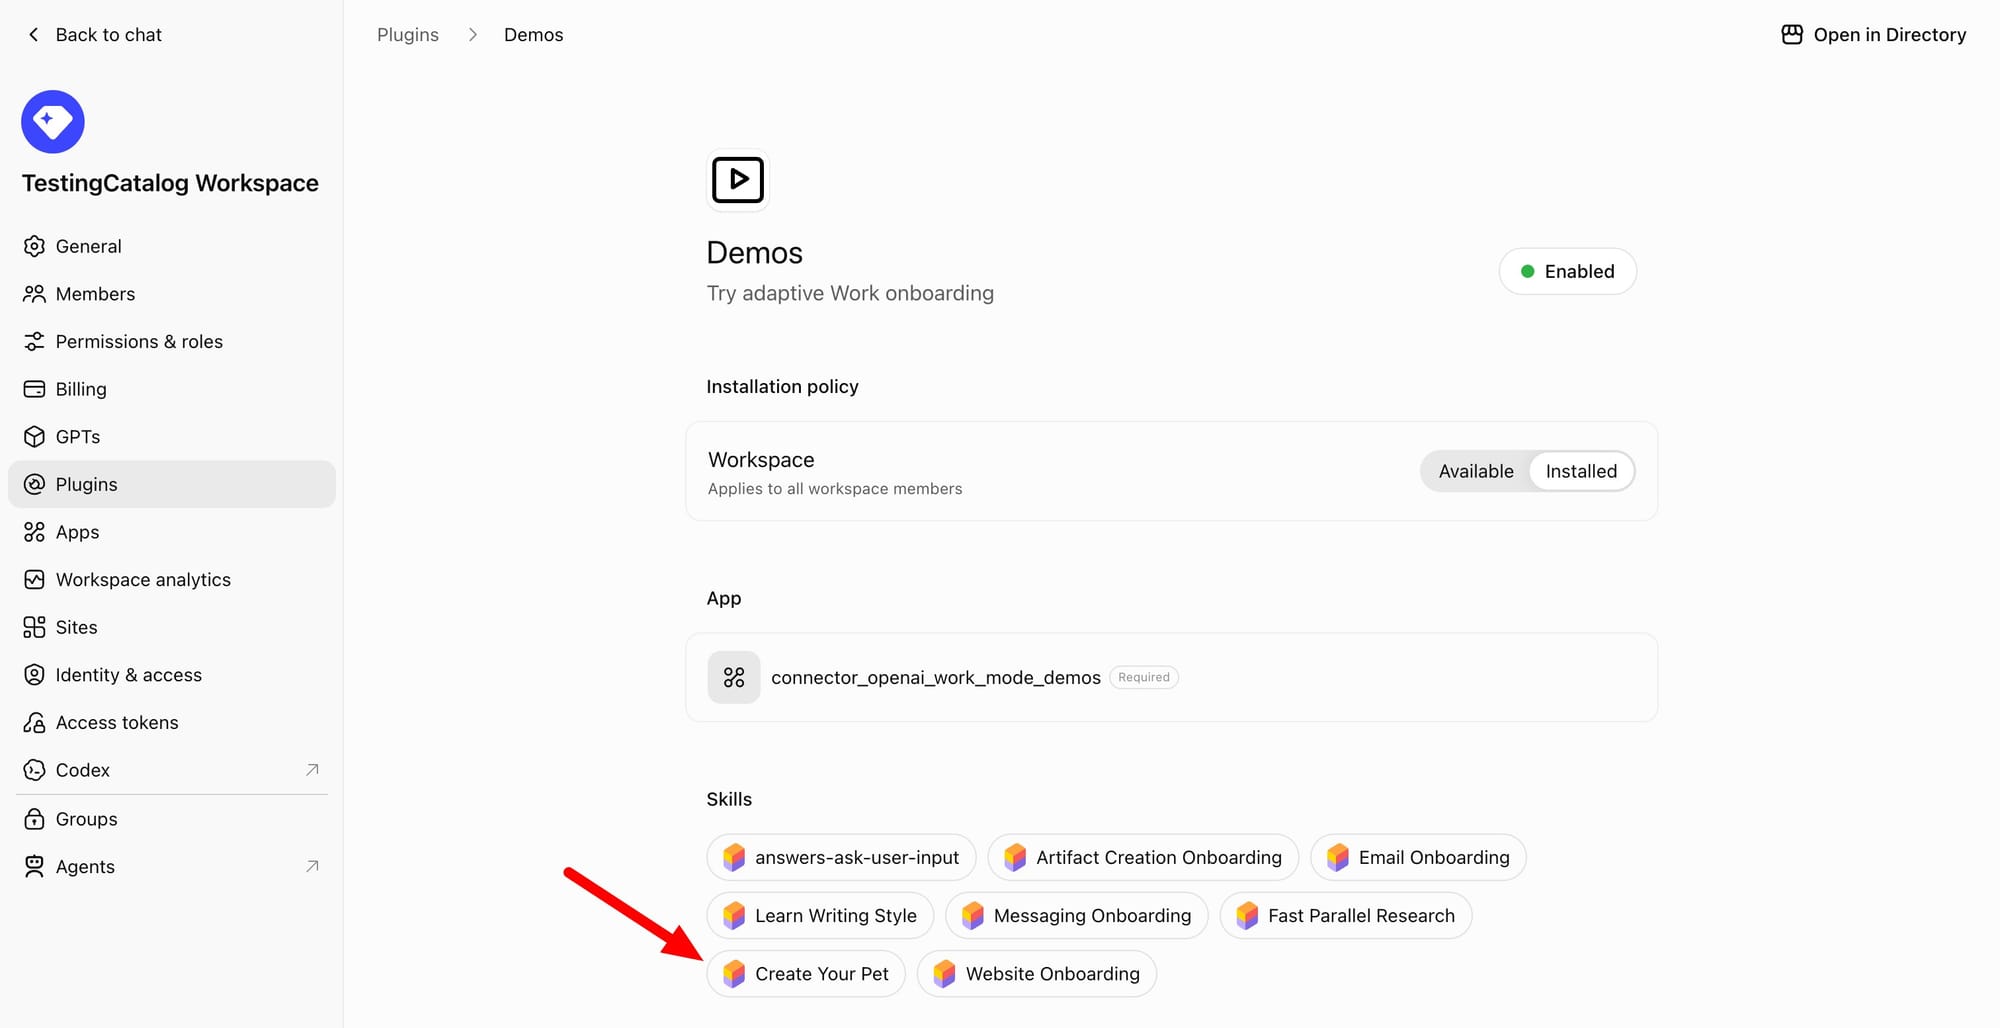This screenshot has width=2000, height=1028.
Task: Open Identity & access settings
Action: 172,675
